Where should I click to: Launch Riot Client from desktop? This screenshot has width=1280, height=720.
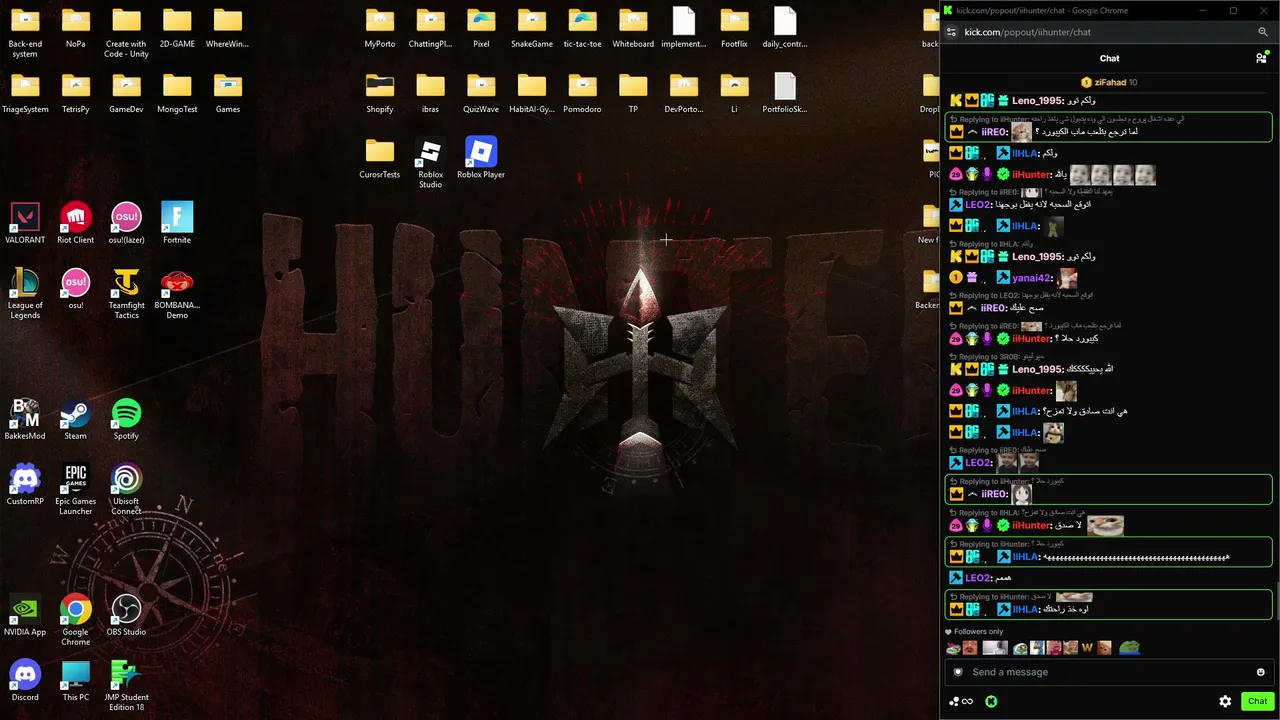pyautogui.click(x=76, y=224)
